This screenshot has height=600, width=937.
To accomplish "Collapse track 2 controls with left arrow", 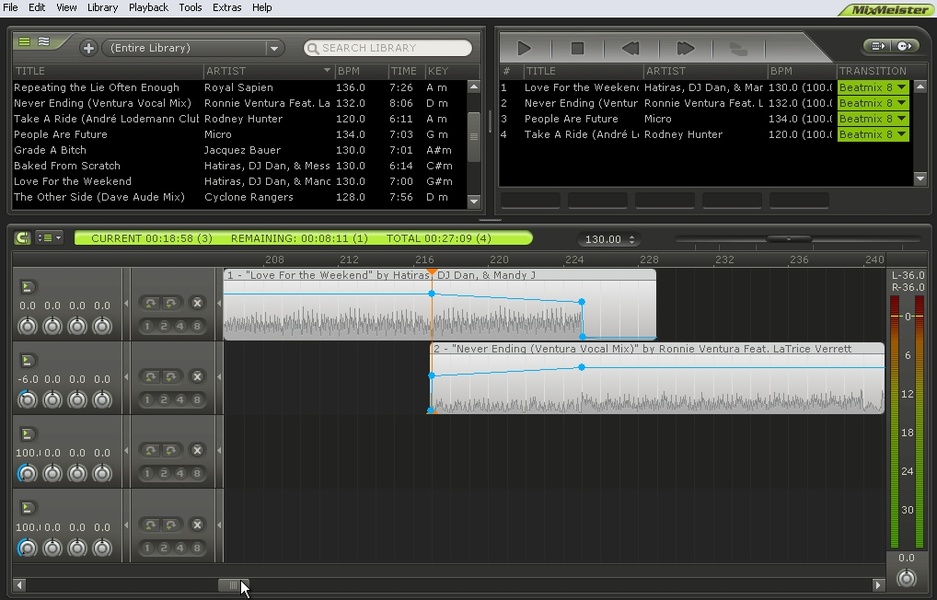I will pos(126,377).
